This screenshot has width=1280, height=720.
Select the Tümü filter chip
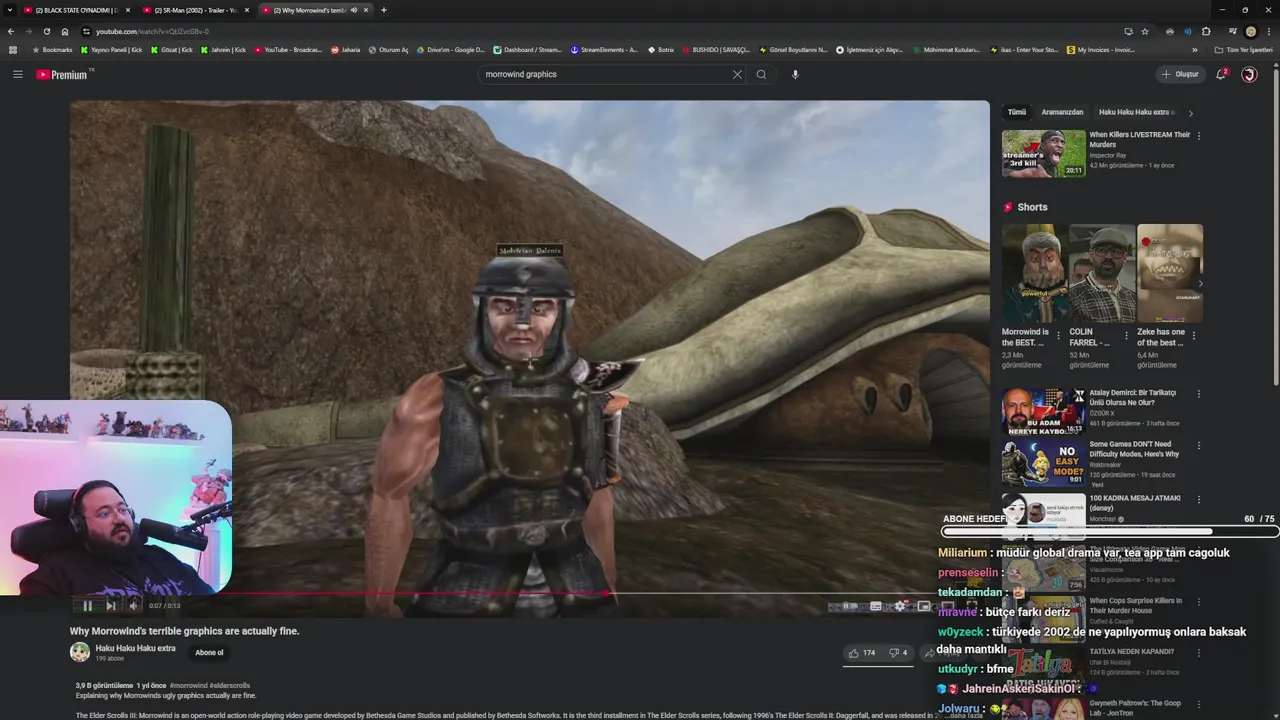1017,112
